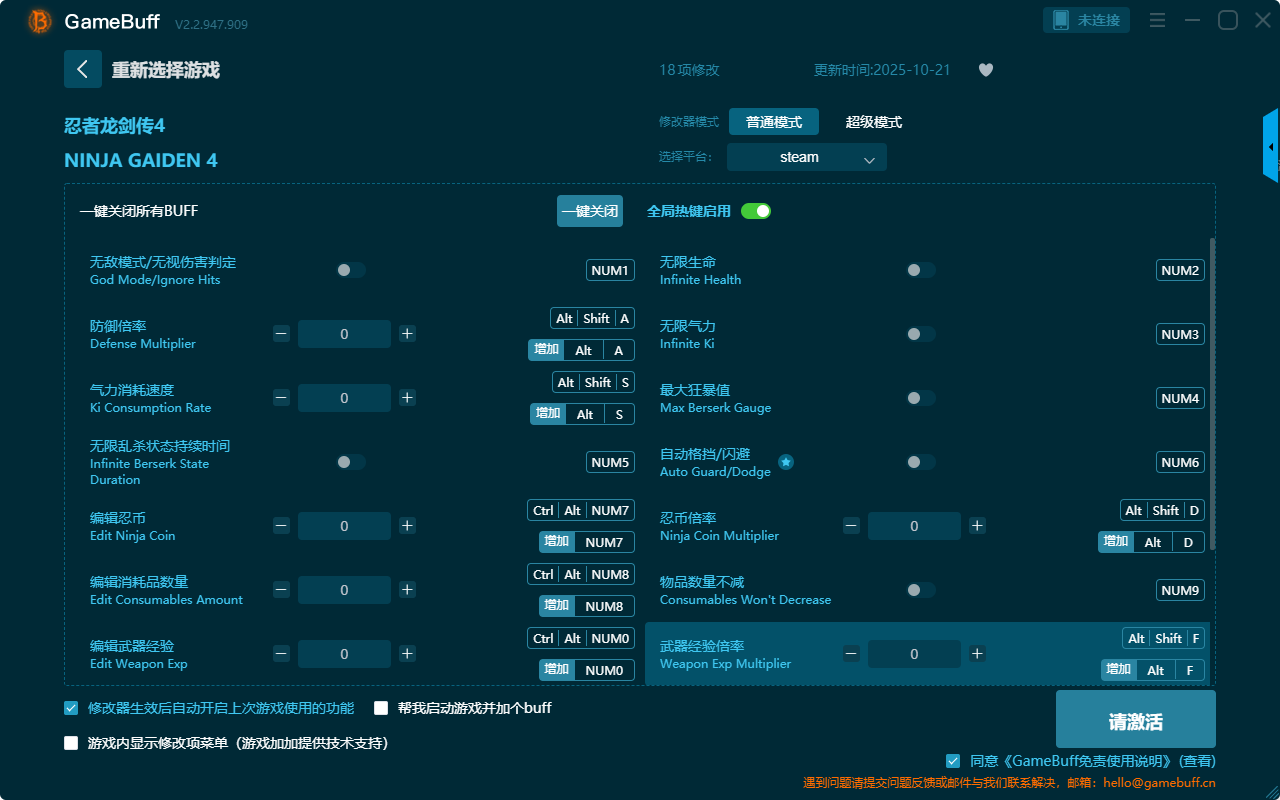Screen dimensions: 1280x800
Task: Click the heart favorite icon
Action: tap(986, 70)
